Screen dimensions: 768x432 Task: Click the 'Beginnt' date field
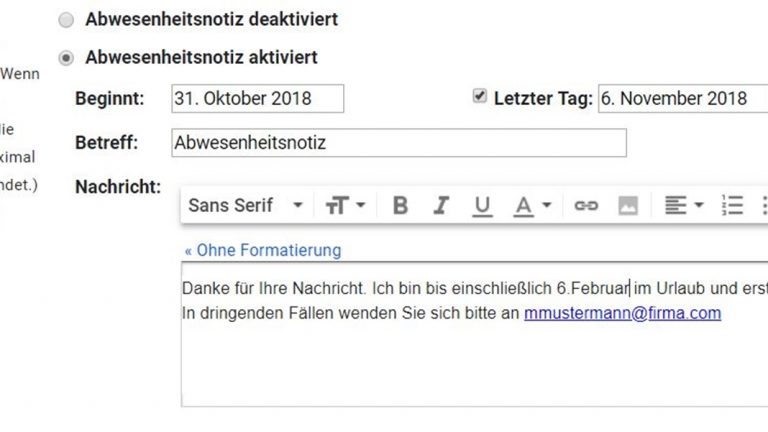(x=257, y=99)
